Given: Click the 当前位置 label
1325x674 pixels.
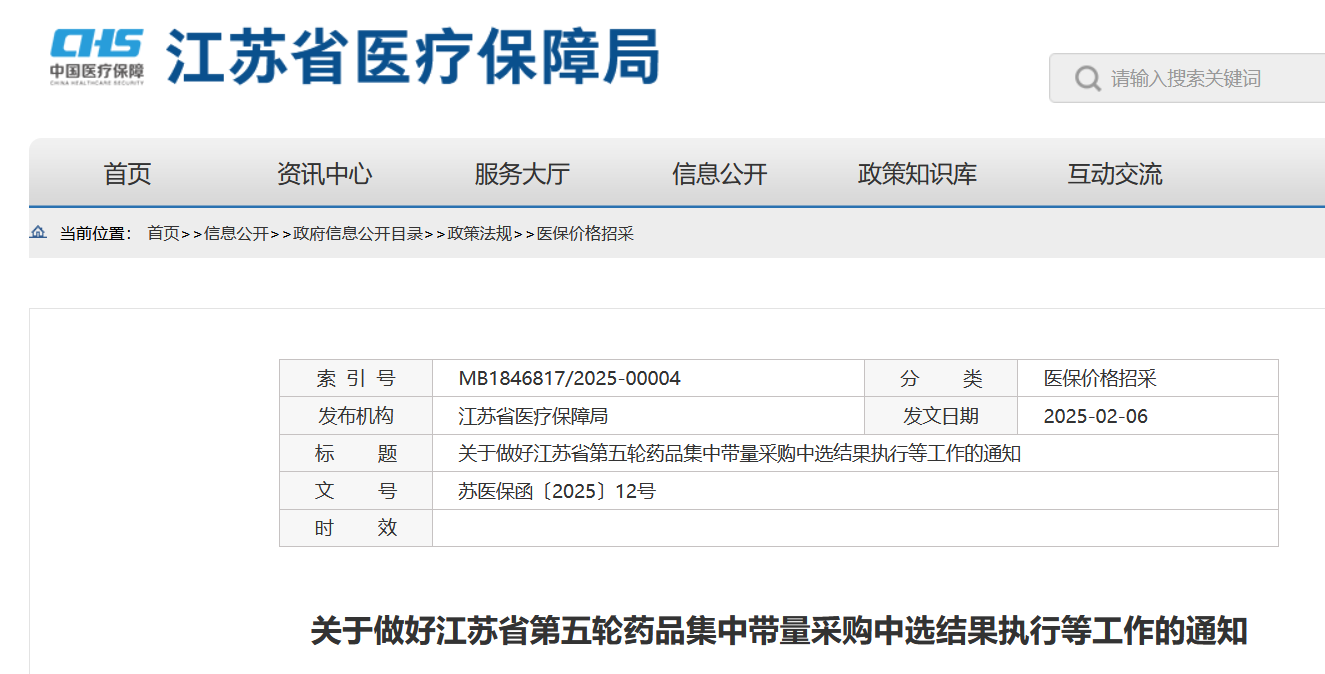Looking at the screenshot, I should pyautogui.click(x=95, y=234).
